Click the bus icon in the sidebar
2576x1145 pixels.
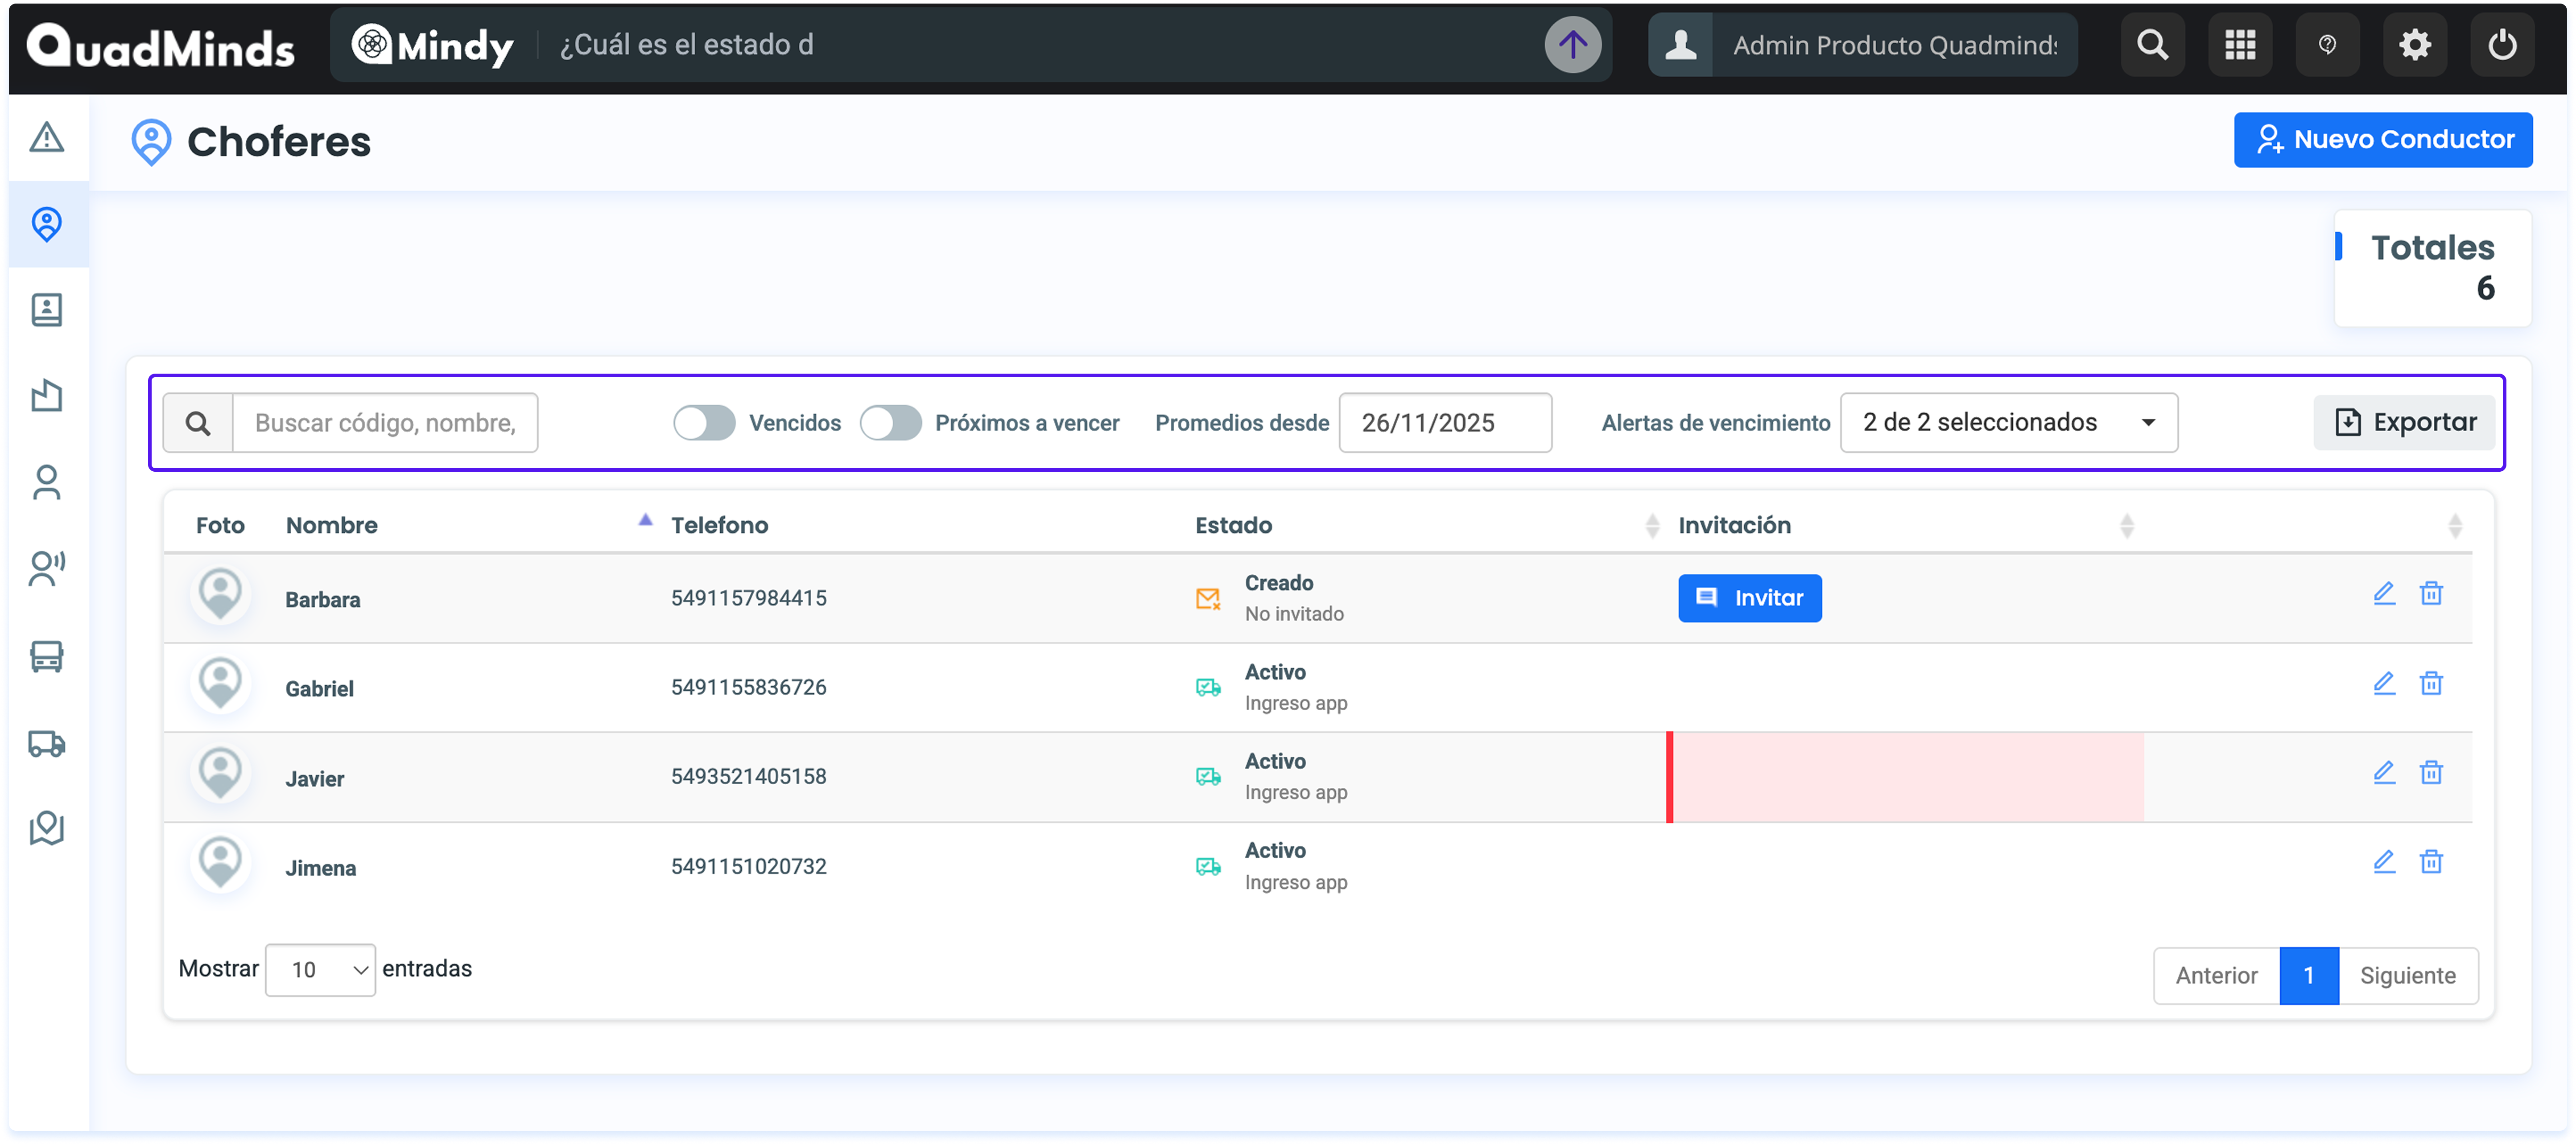46,656
